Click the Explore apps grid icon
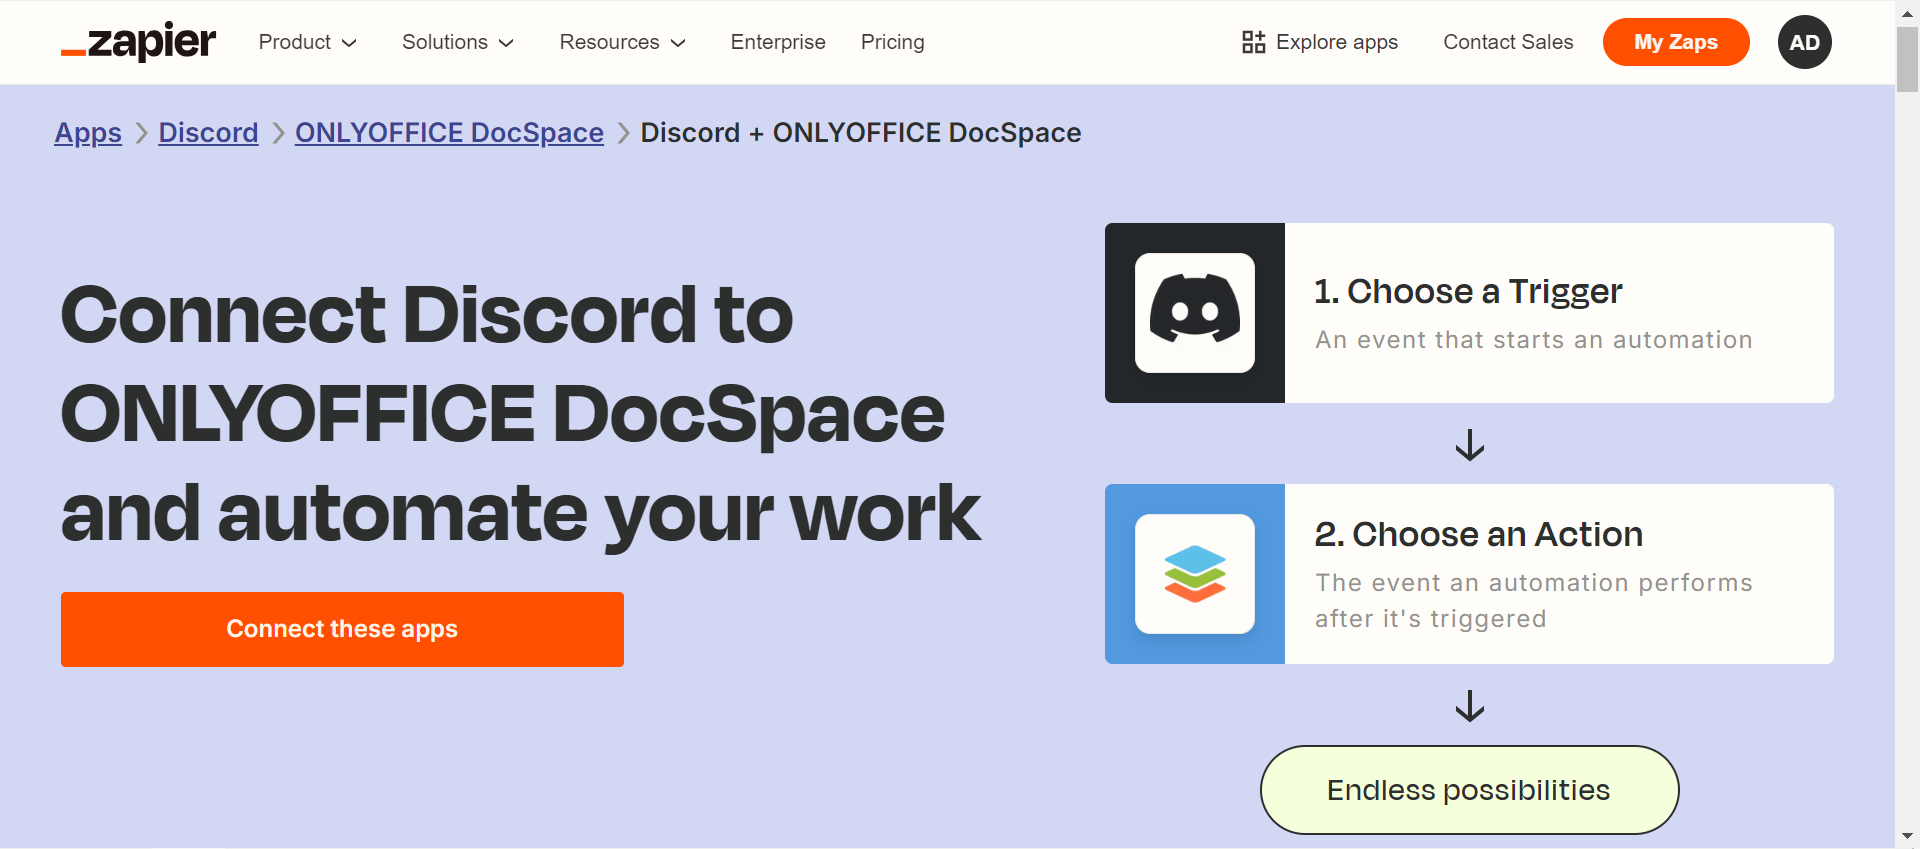 1253,42
